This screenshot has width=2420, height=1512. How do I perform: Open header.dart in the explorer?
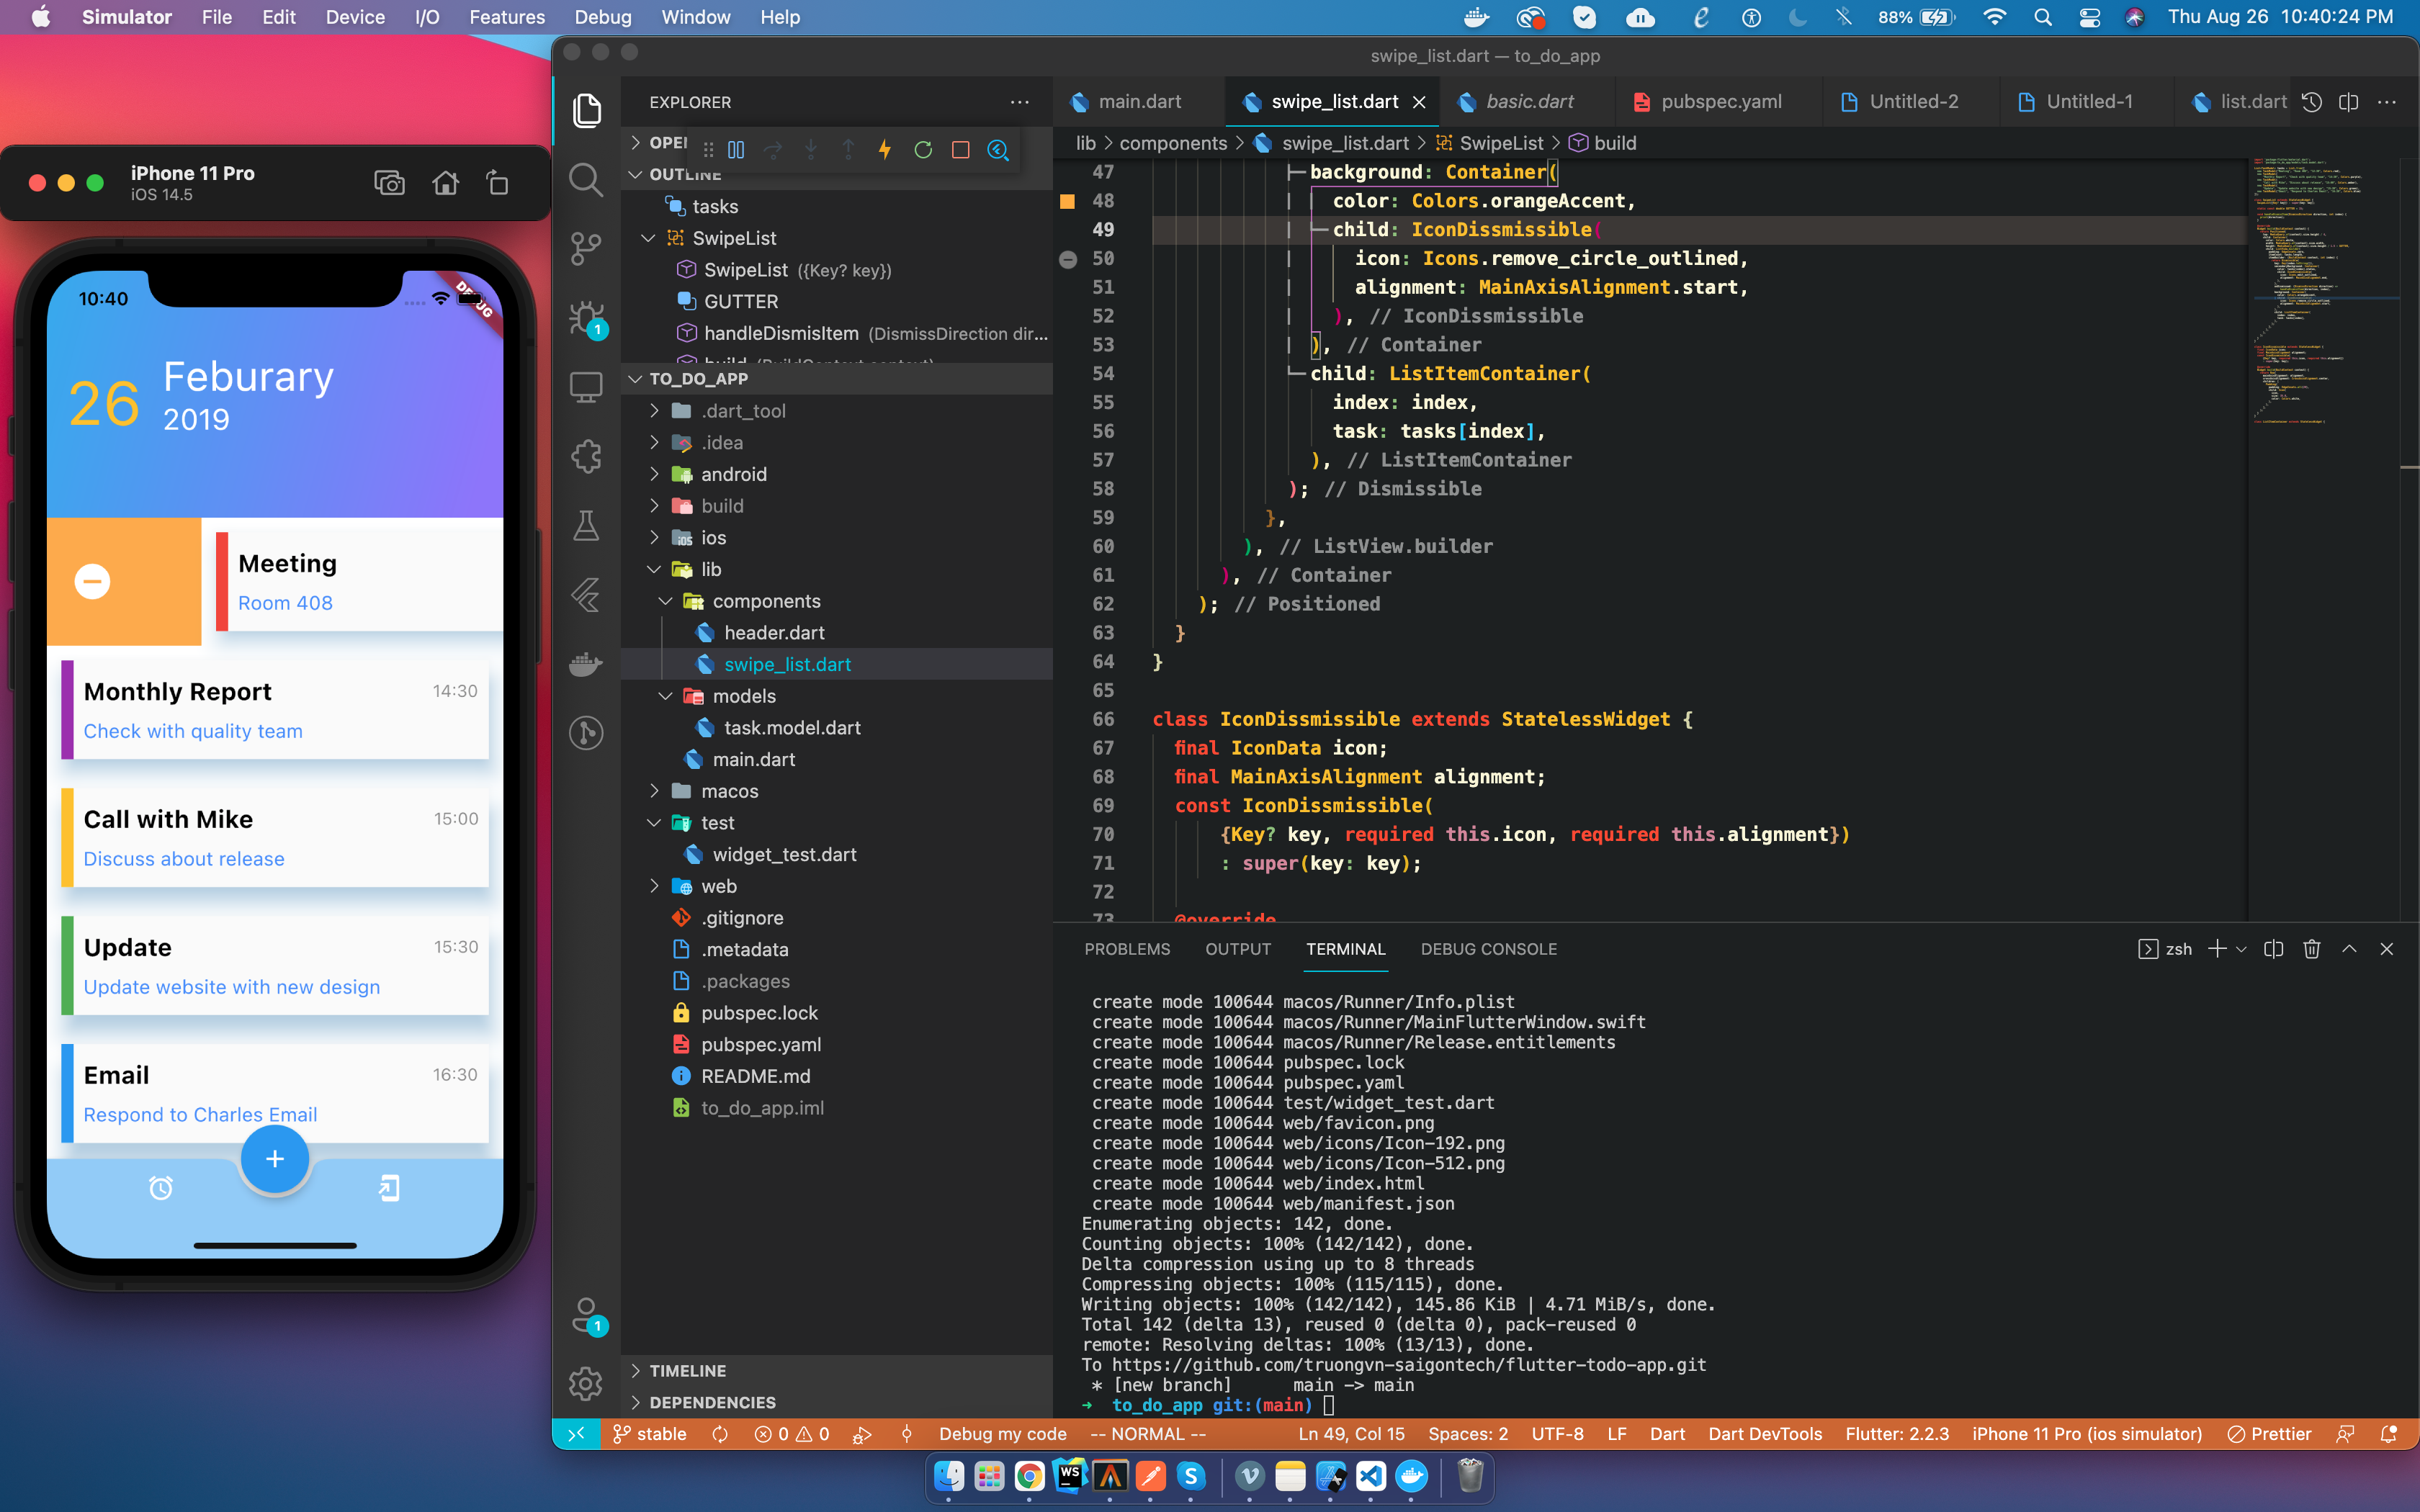click(x=775, y=633)
